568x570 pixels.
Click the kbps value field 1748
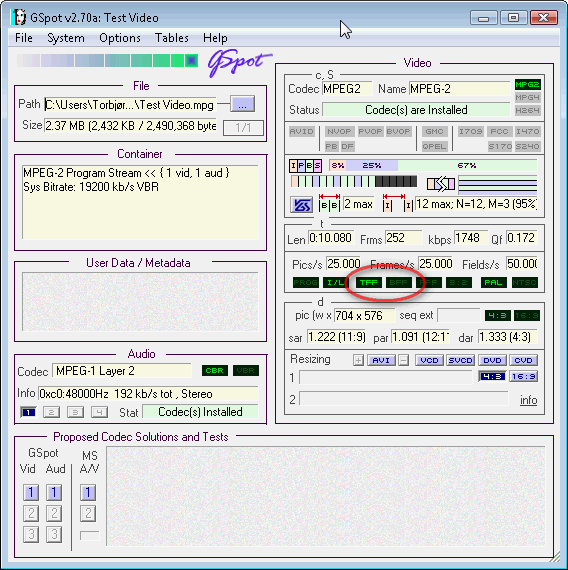tap(471, 238)
